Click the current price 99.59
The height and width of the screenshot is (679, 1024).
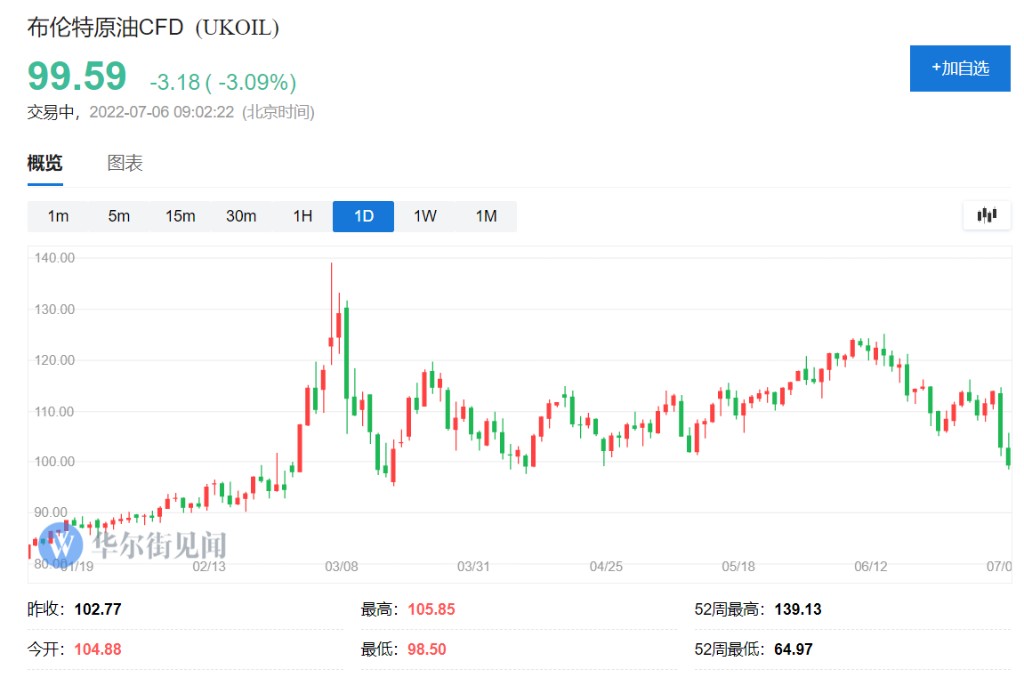pos(77,77)
